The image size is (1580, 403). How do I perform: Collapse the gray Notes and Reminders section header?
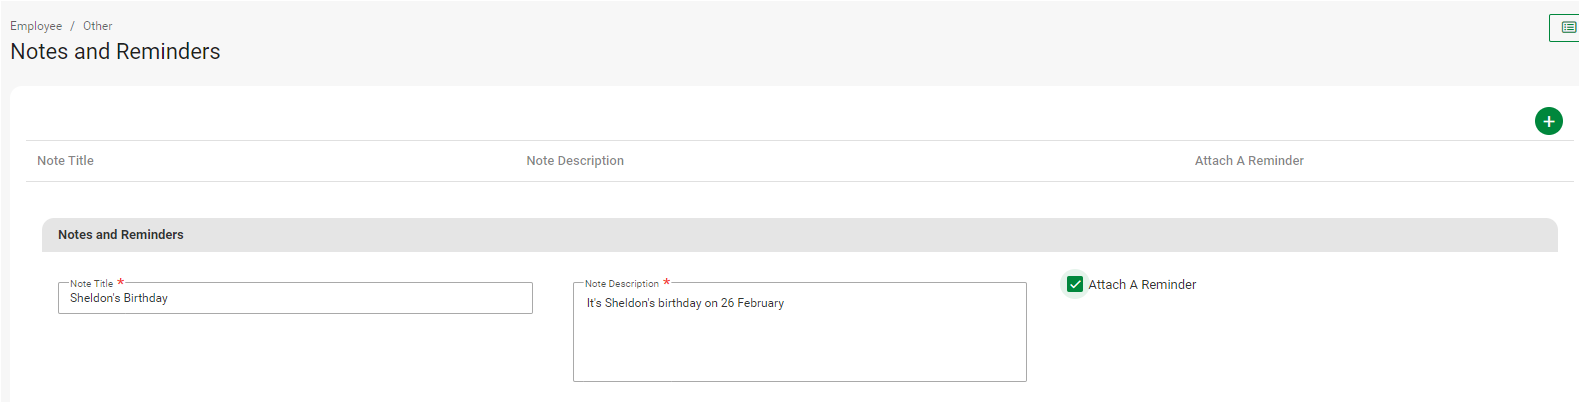(799, 235)
